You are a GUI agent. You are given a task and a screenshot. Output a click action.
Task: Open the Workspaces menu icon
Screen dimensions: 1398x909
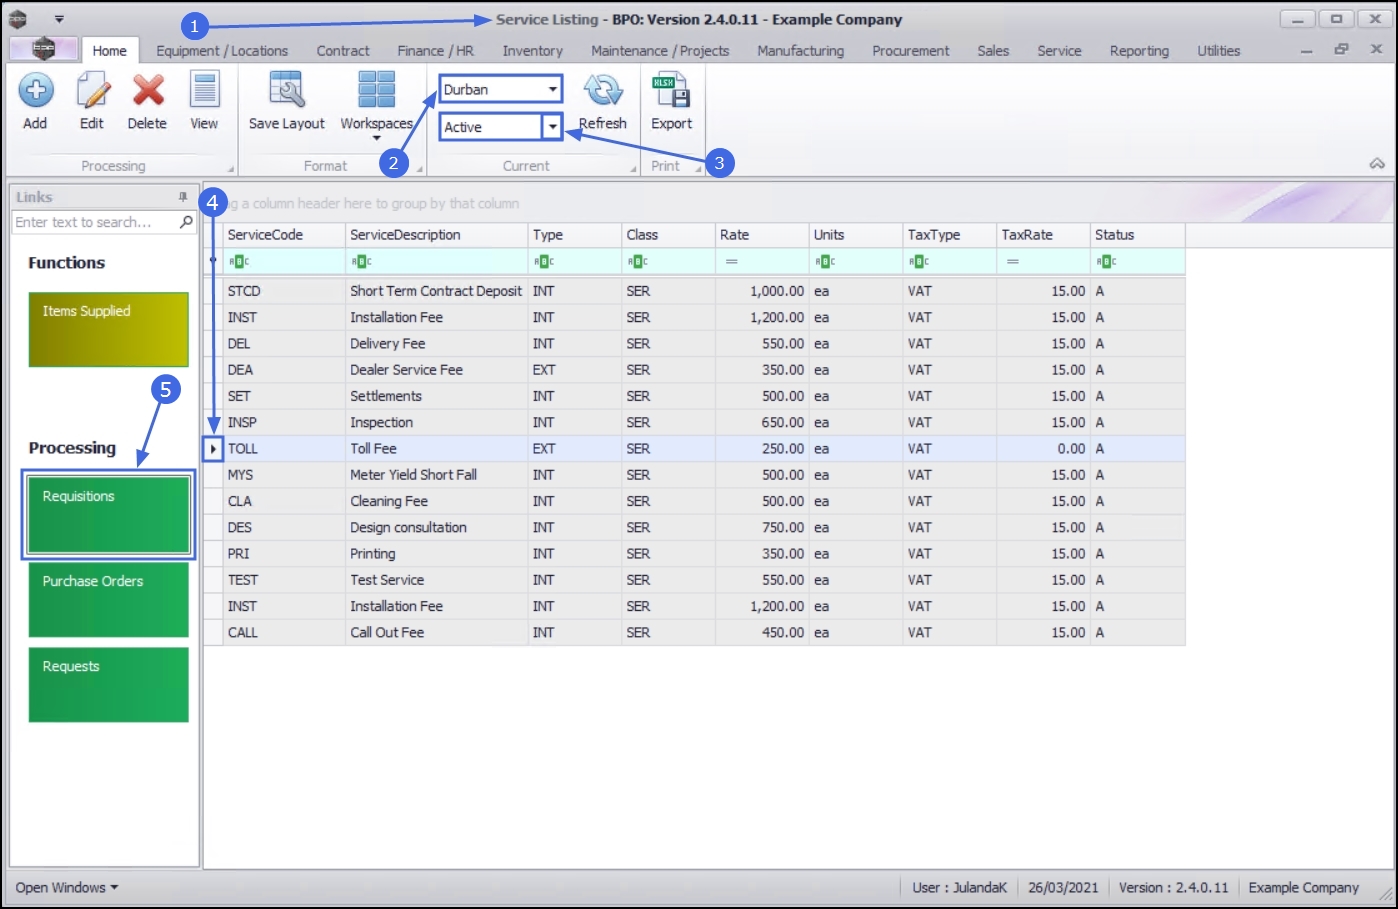(376, 91)
